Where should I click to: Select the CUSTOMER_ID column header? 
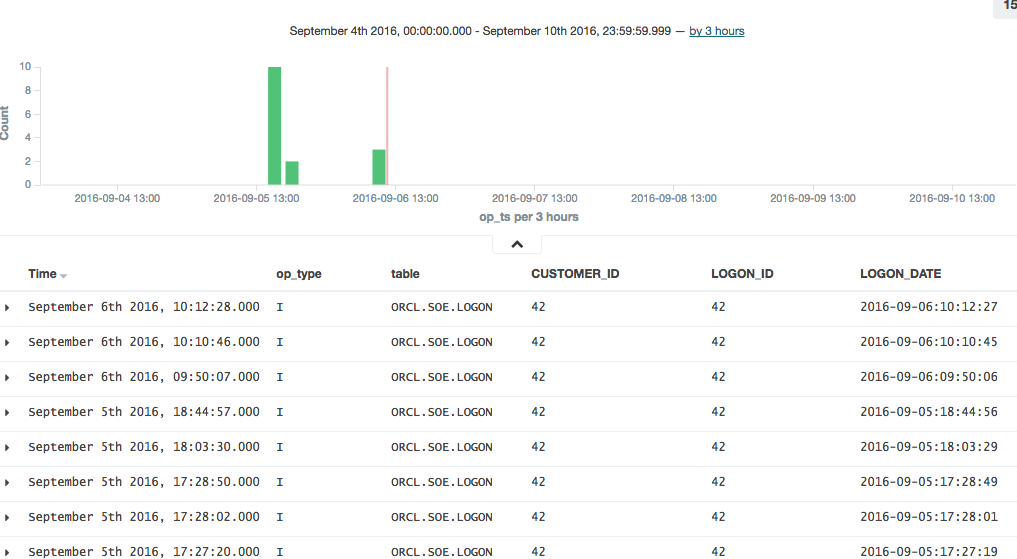pyautogui.click(x=575, y=274)
